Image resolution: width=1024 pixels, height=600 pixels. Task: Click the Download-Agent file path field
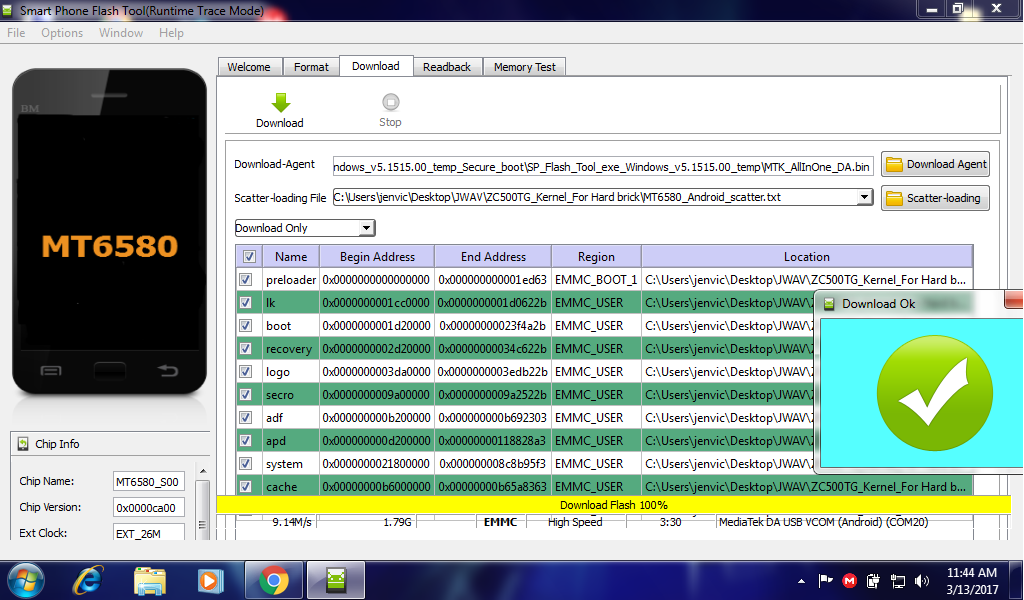[602, 166]
